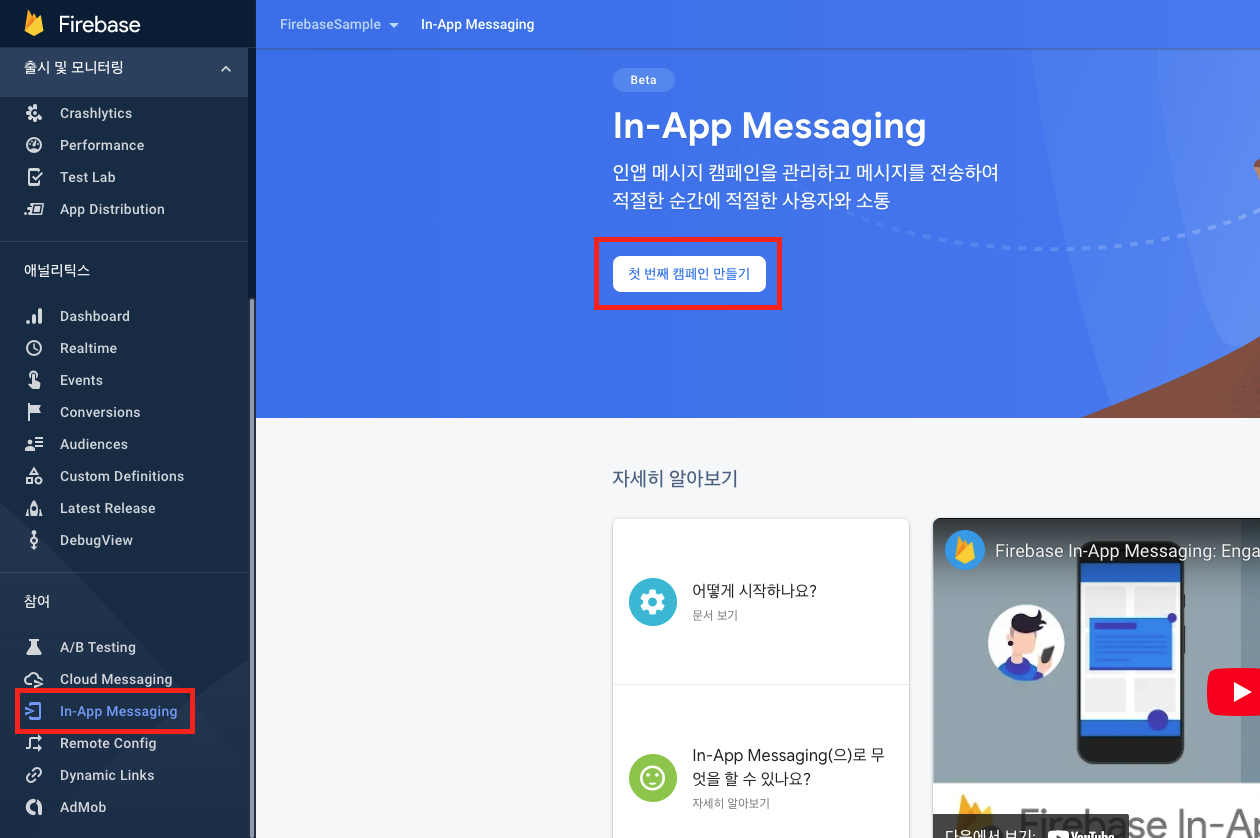Viewport: 1260px width, 838px height.
Task: Open Test Lab from sidebar
Action: [88, 177]
